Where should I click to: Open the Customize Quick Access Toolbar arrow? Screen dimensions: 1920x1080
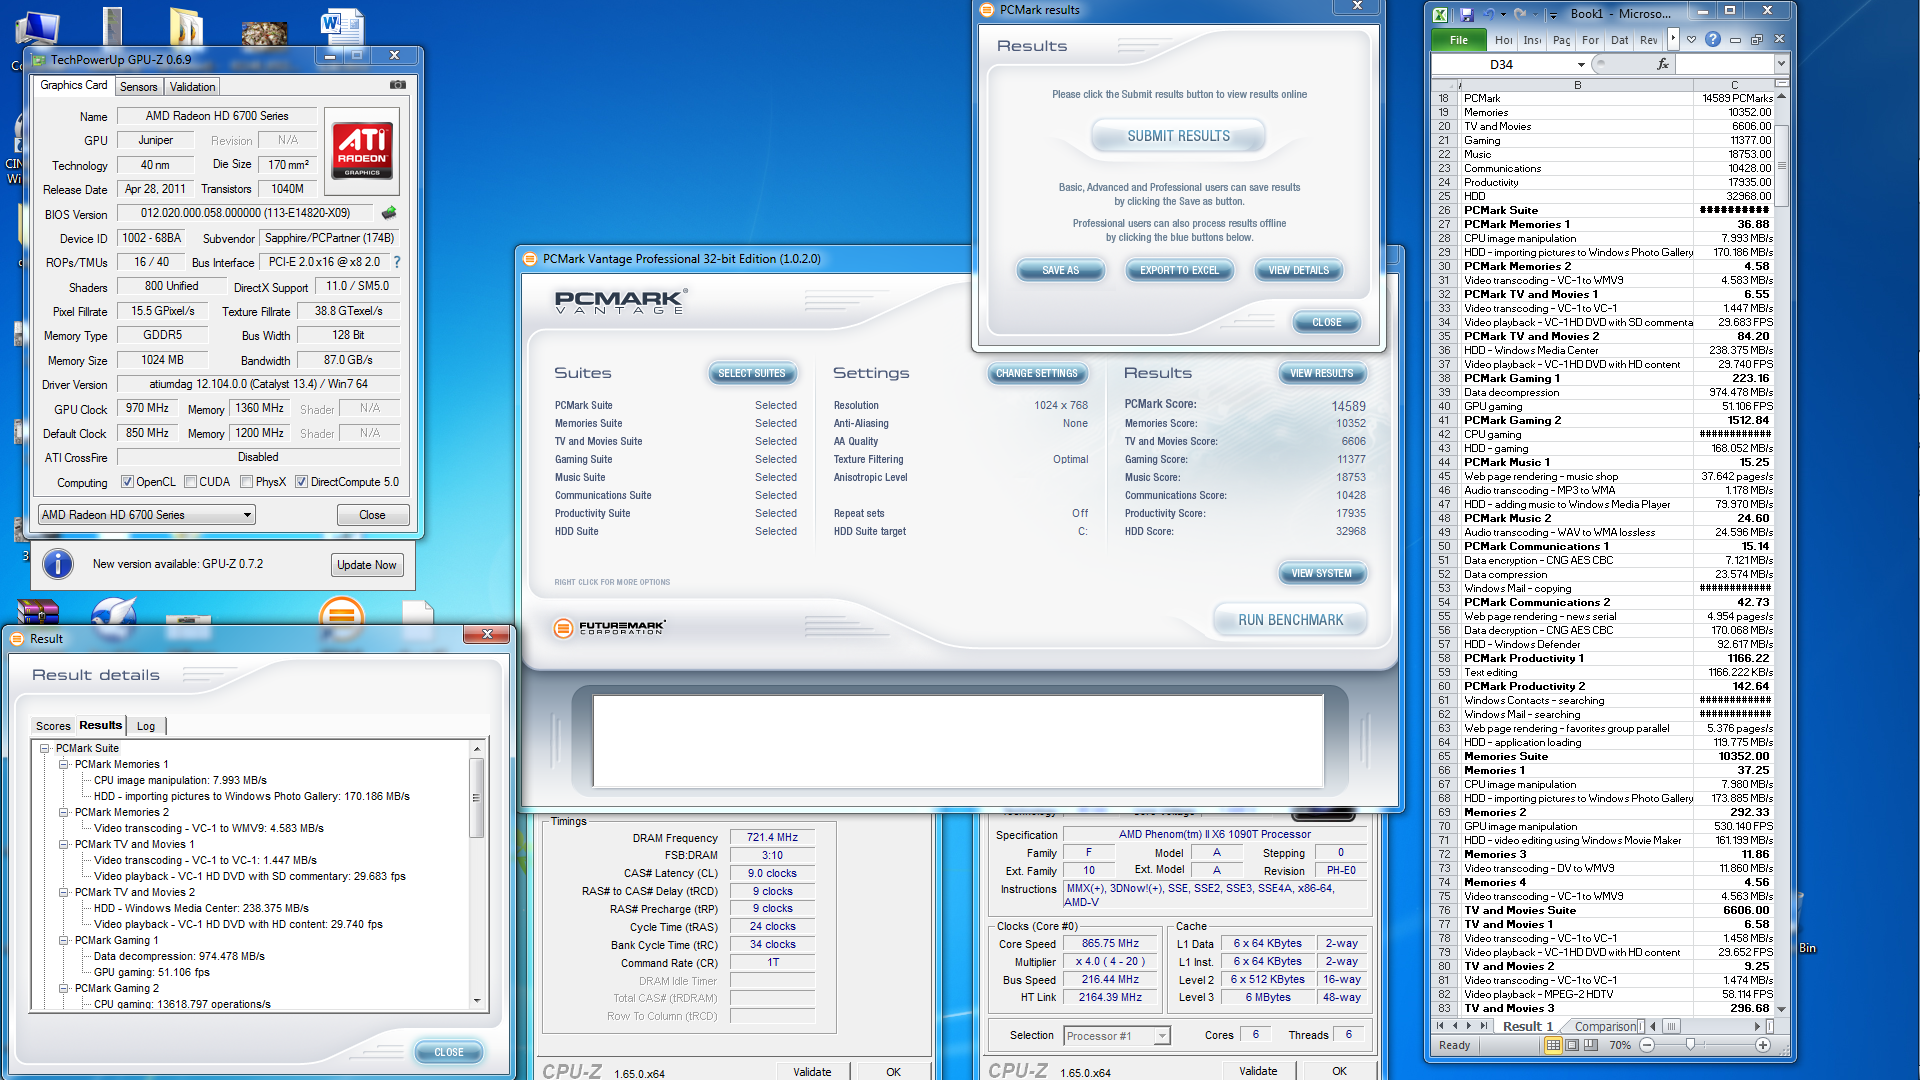pos(1553,14)
